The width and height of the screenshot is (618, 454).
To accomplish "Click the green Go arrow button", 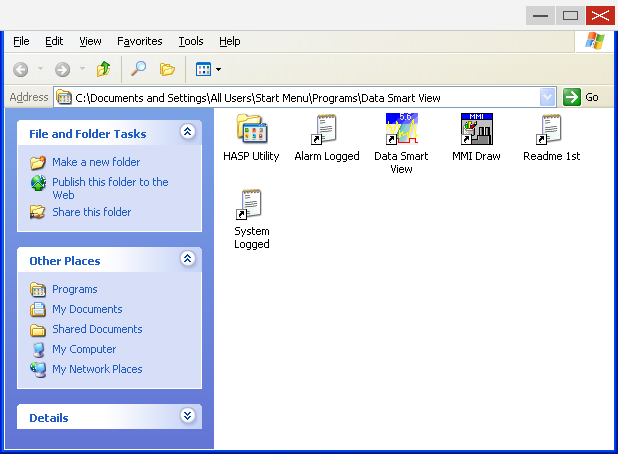I will pyautogui.click(x=571, y=97).
